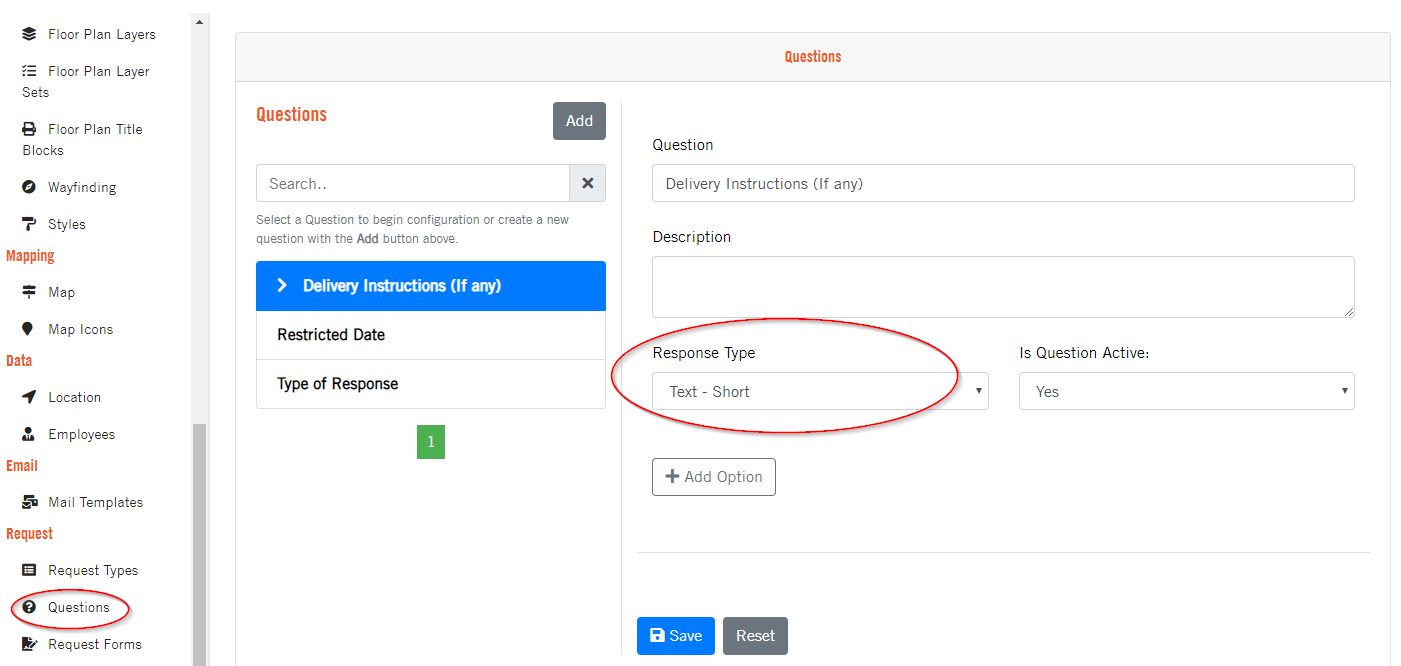Click the Is Question Active label
This screenshot has width=1401, height=666.
[x=1084, y=353]
